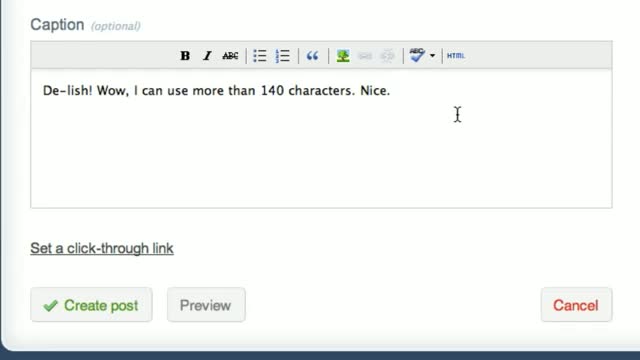Open spell check language dropdown arrow
This screenshot has width=640, height=360.
pyautogui.click(x=432, y=56)
